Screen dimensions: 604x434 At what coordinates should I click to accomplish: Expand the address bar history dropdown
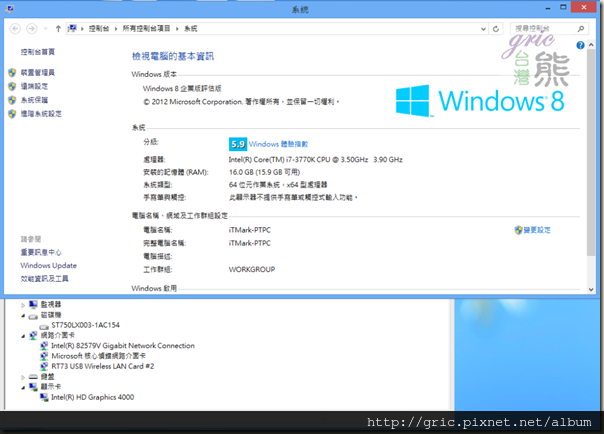coord(483,28)
